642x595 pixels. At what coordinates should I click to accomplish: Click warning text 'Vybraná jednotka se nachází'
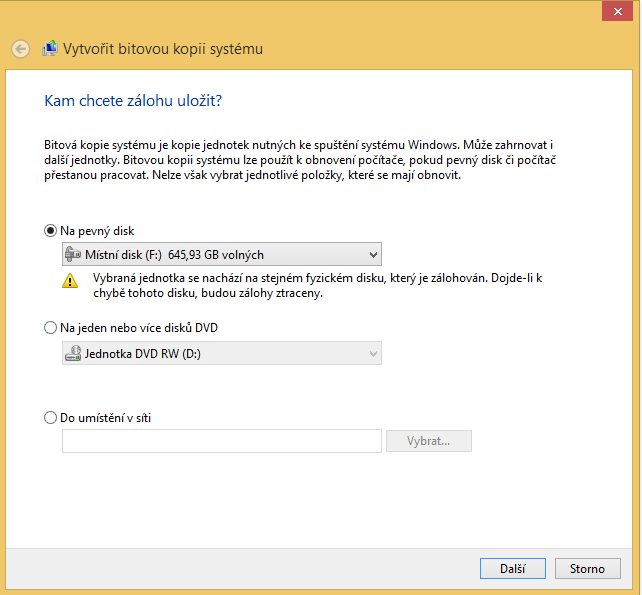[x=317, y=286]
